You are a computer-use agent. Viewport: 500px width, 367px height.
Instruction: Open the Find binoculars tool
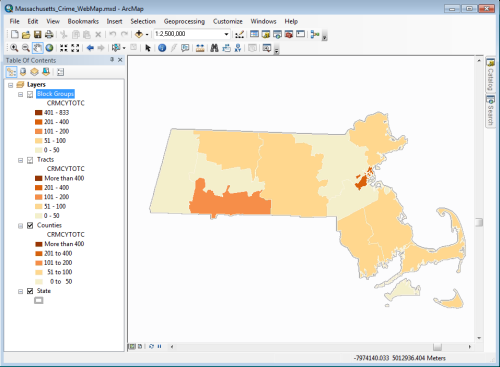[x=214, y=48]
